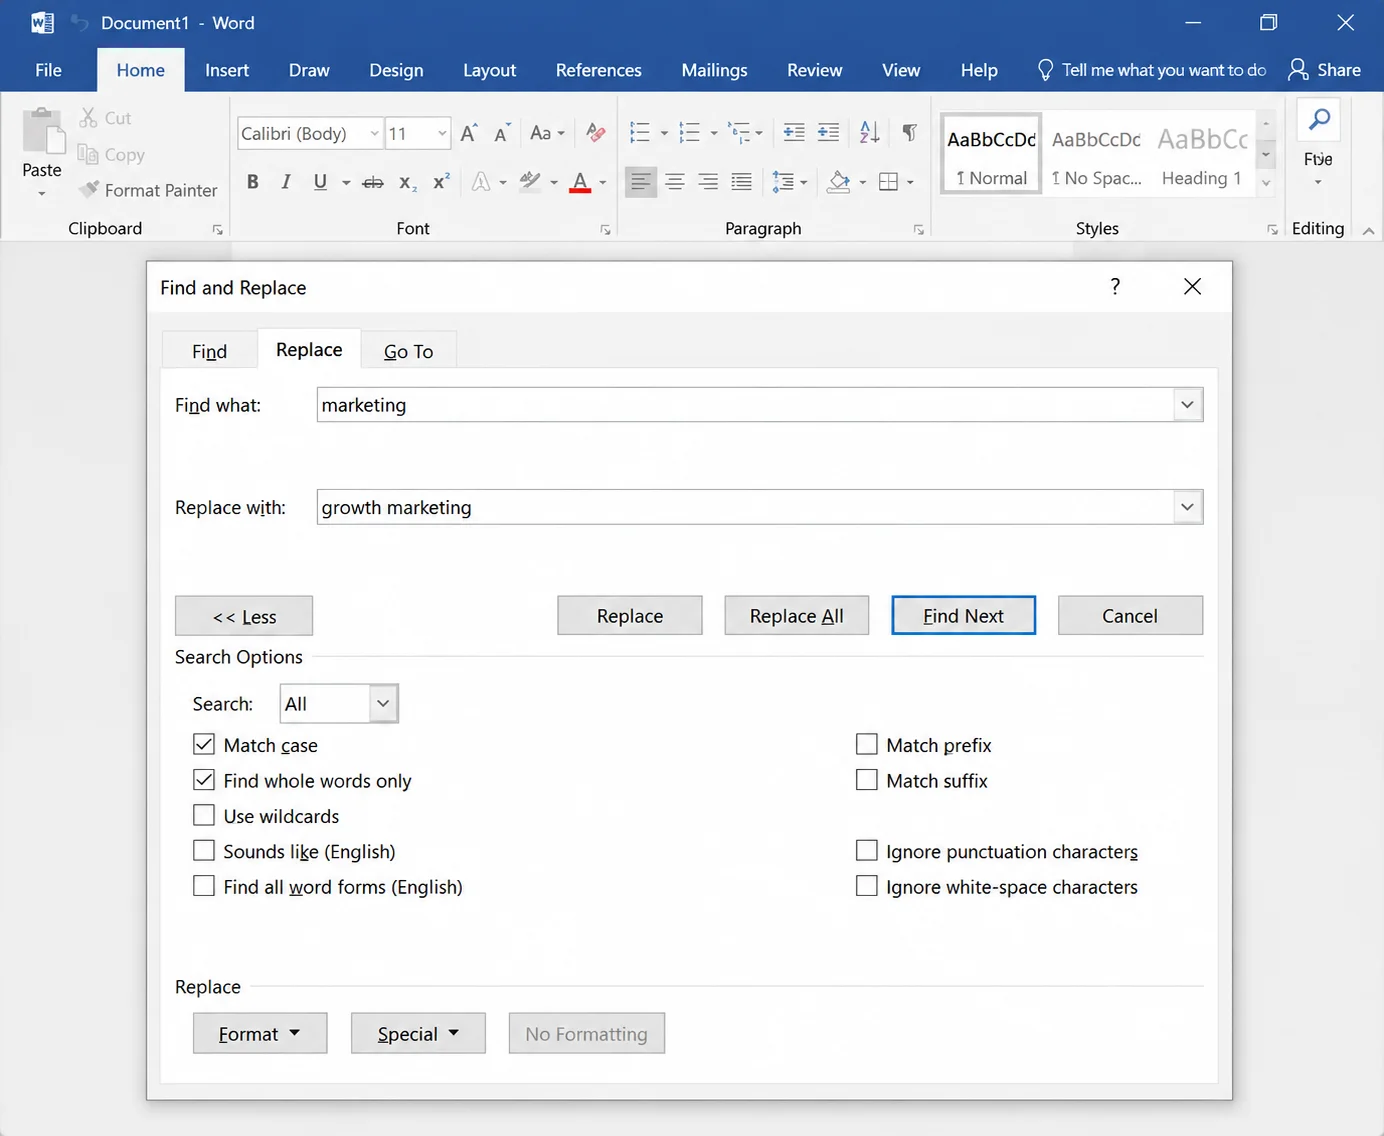Increase paragraph indent
The height and width of the screenshot is (1136, 1384).
(828, 132)
